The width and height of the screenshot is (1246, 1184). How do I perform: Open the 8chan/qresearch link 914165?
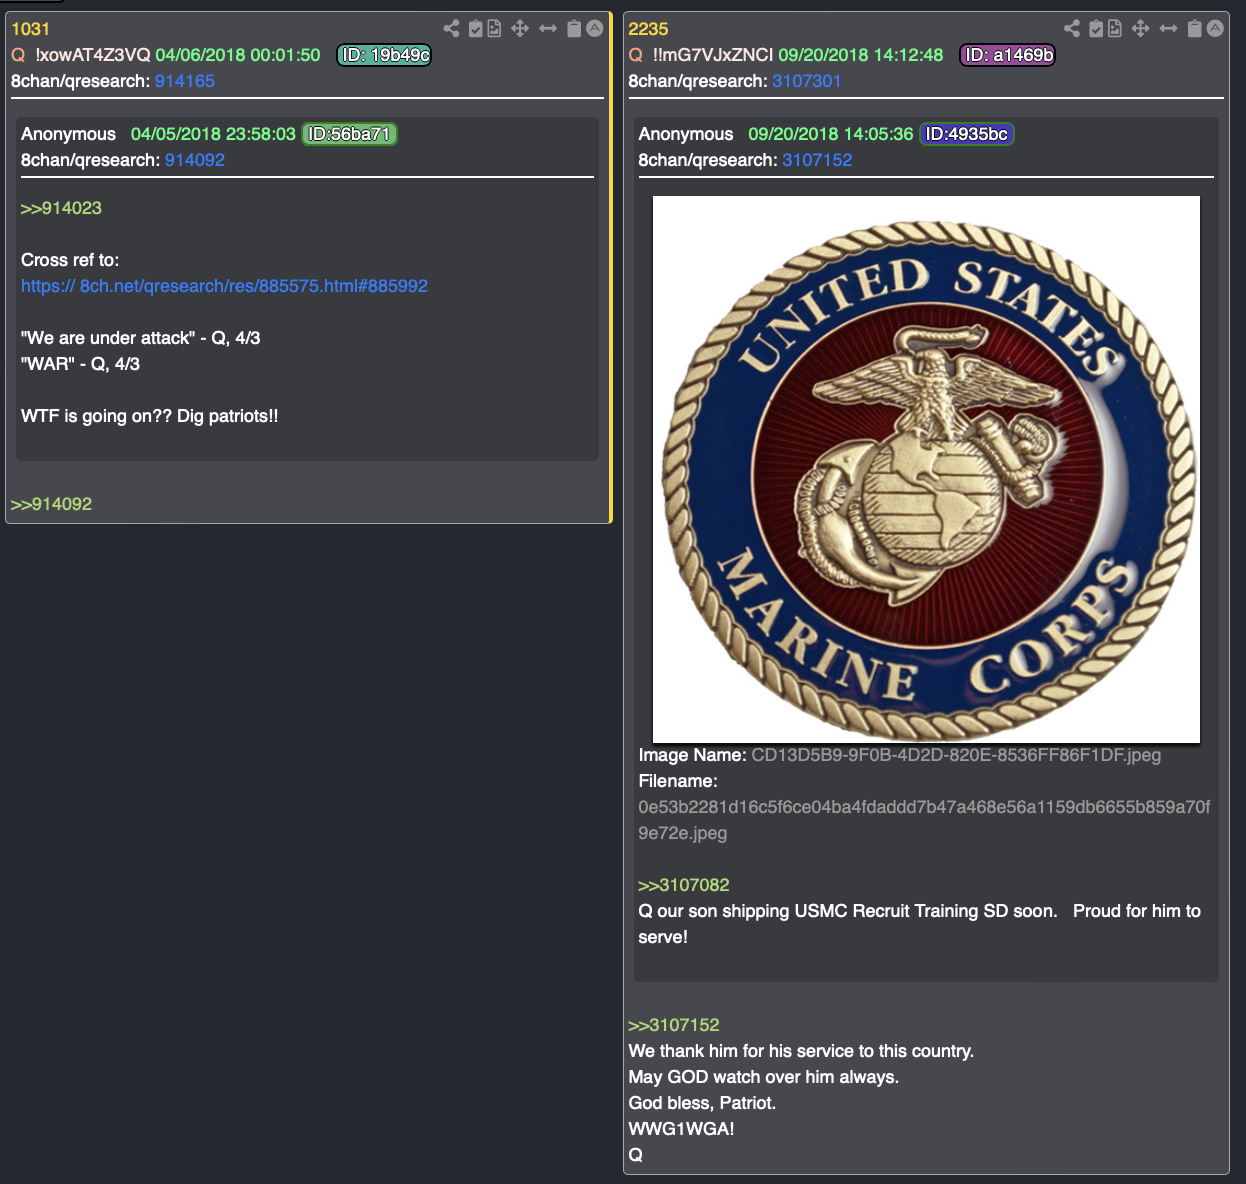point(185,81)
